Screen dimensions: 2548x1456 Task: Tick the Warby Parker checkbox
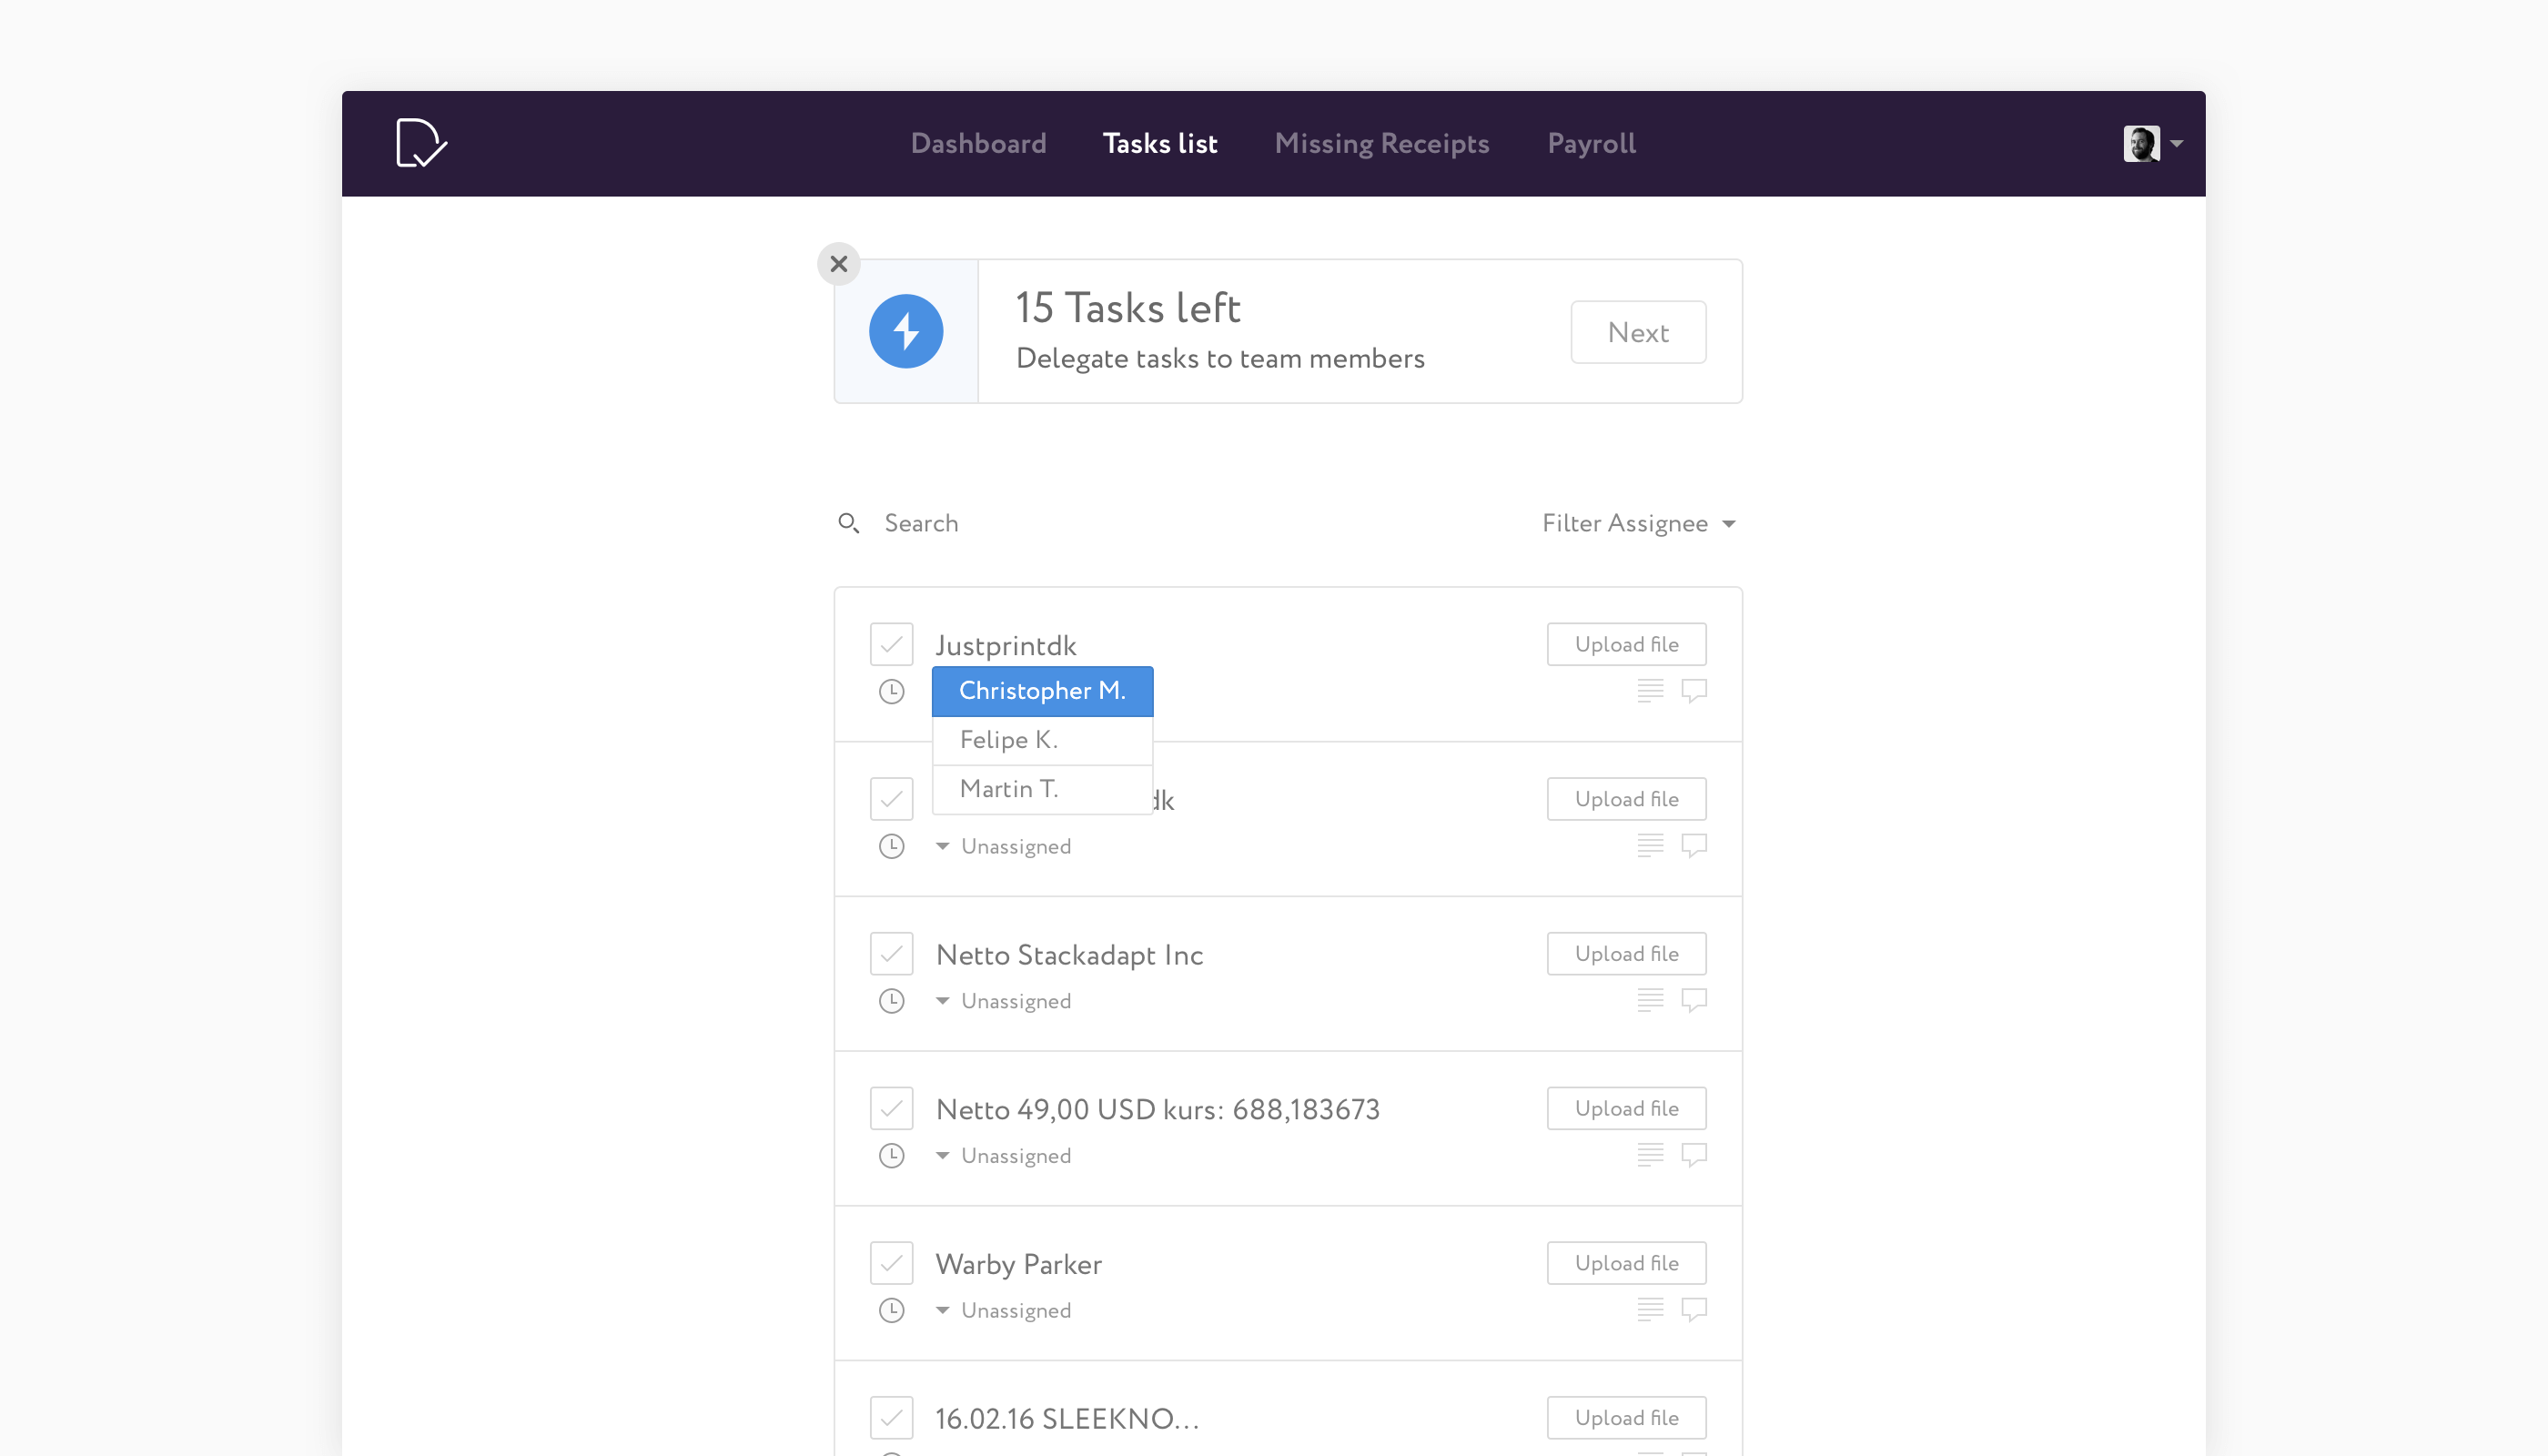(x=891, y=1263)
